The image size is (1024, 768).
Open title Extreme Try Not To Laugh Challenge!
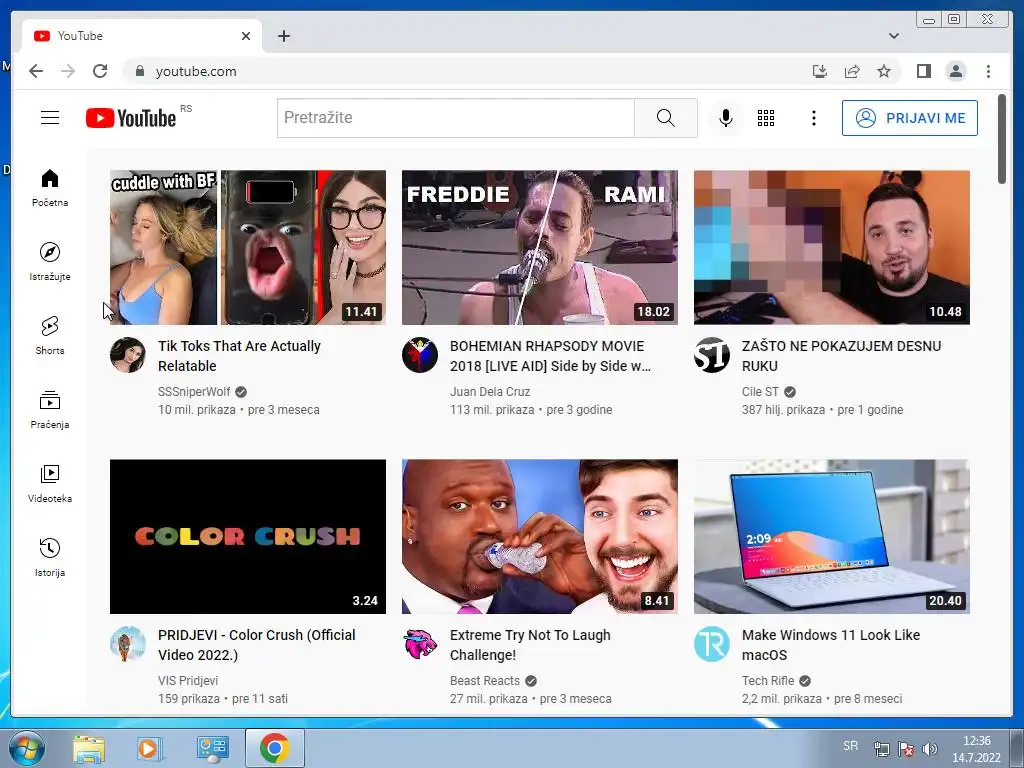pyautogui.click(x=530, y=645)
